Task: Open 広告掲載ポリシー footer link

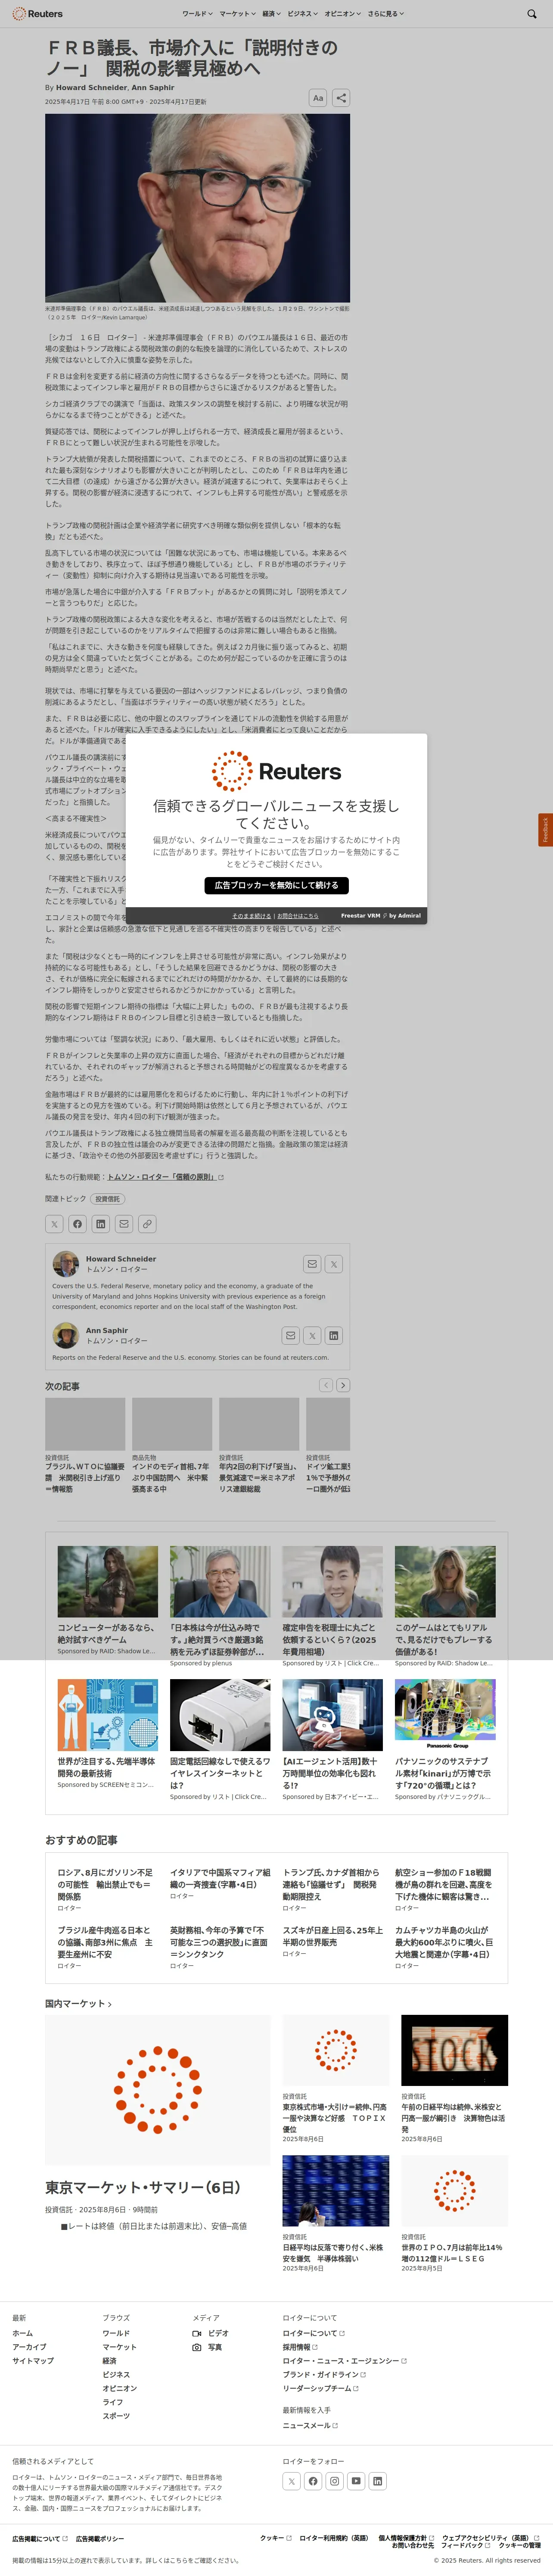Action: click(x=100, y=2539)
